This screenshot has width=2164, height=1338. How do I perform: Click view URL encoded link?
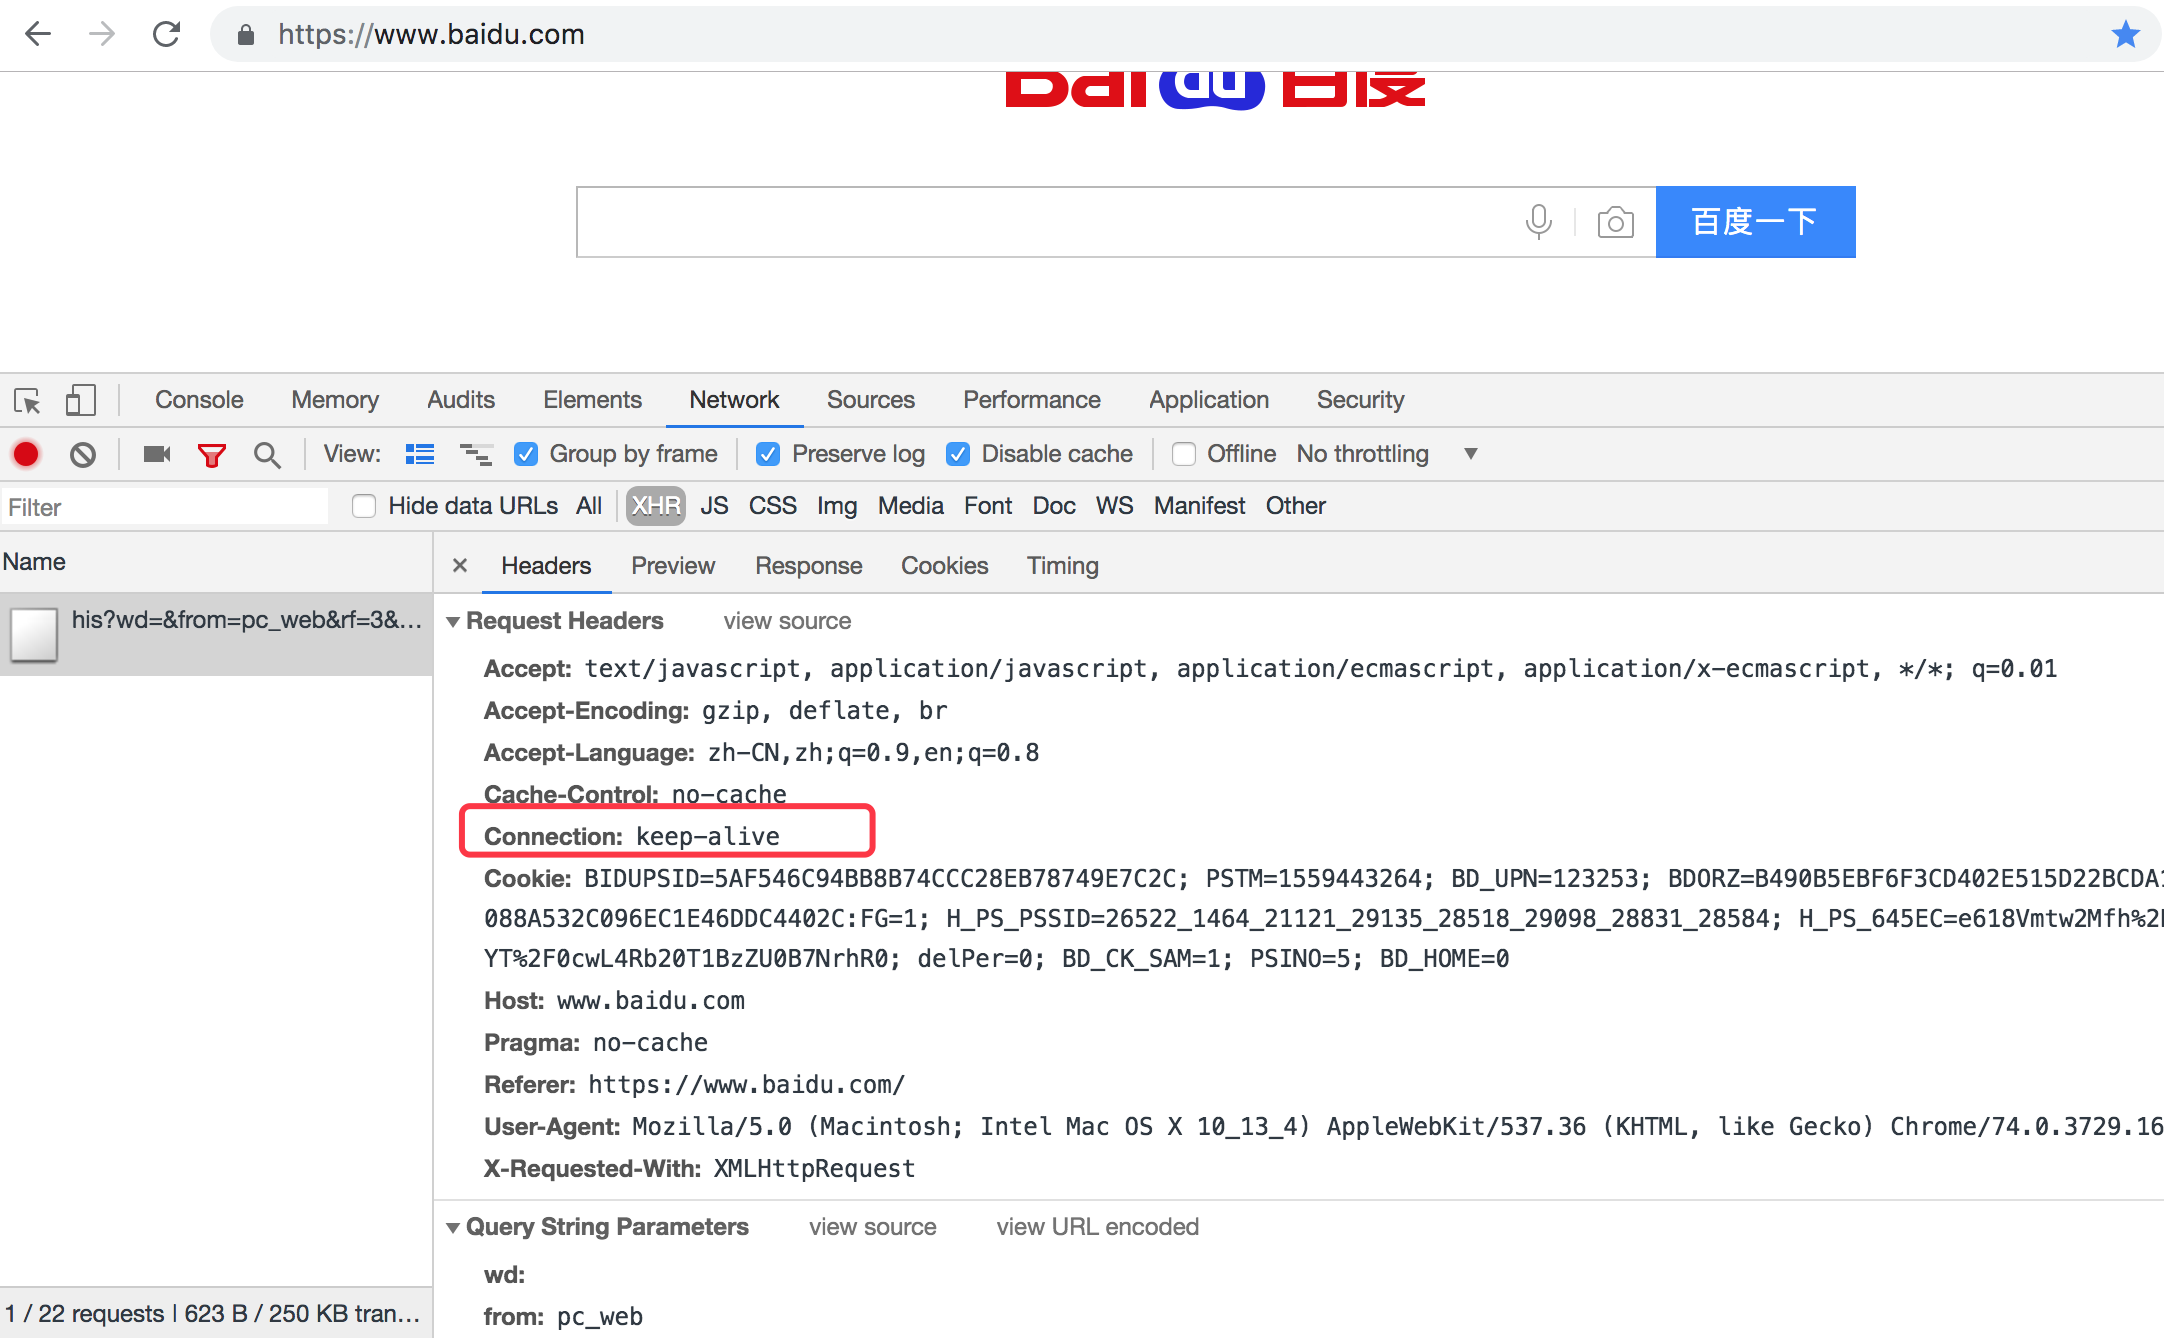point(1097,1227)
